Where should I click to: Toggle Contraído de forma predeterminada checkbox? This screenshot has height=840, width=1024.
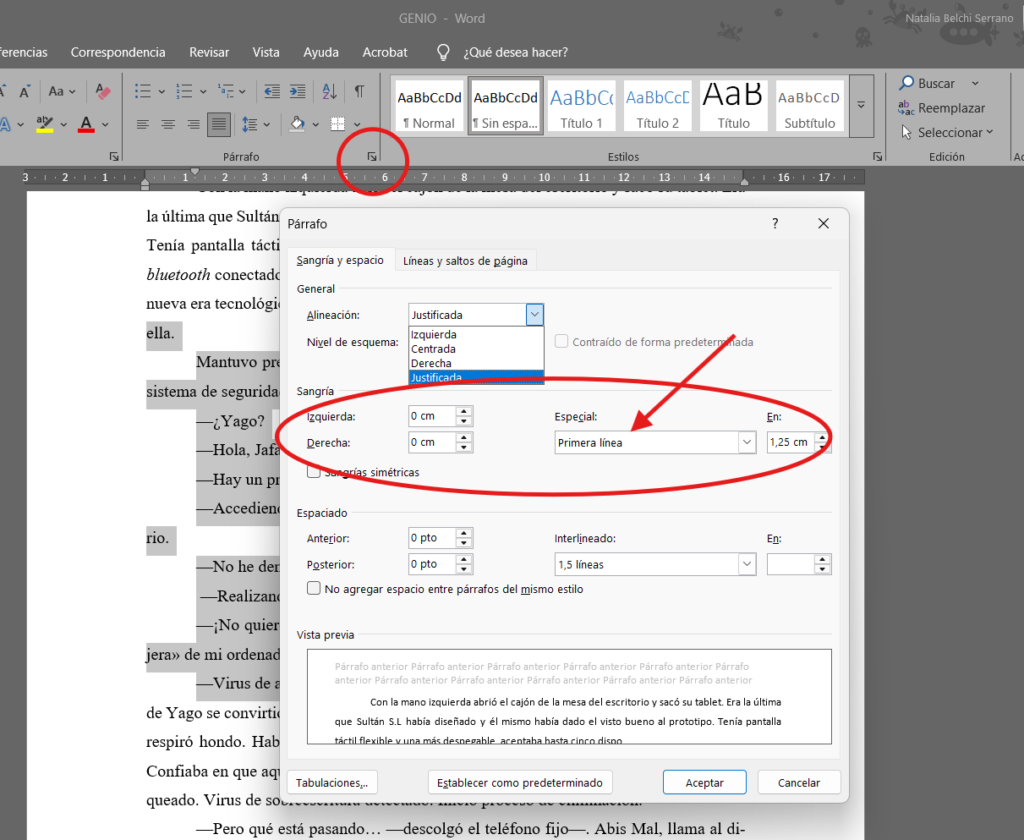[561, 341]
